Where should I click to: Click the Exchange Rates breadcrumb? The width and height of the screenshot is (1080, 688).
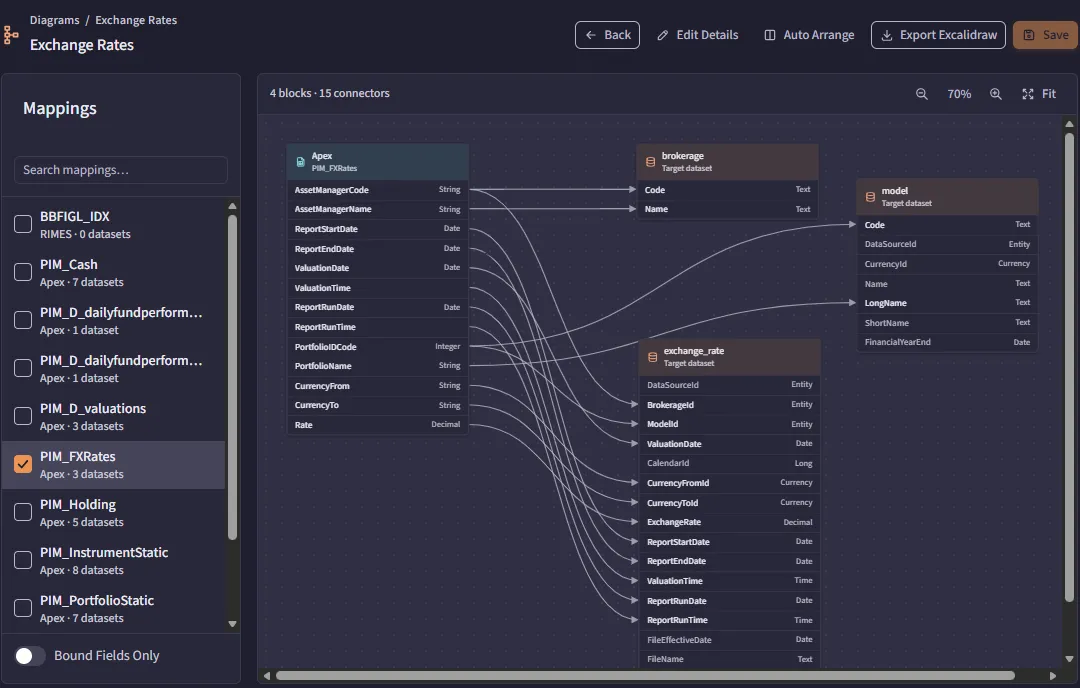(136, 20)
